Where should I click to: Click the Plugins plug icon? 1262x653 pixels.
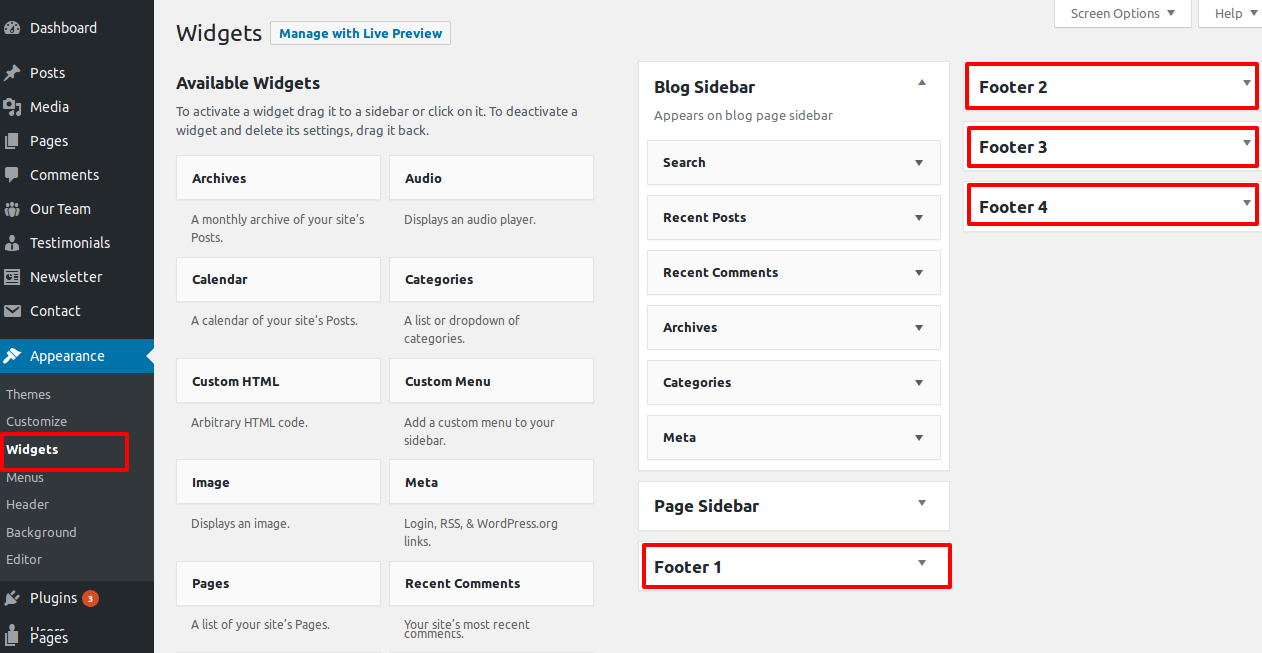(x=12, y=598)
